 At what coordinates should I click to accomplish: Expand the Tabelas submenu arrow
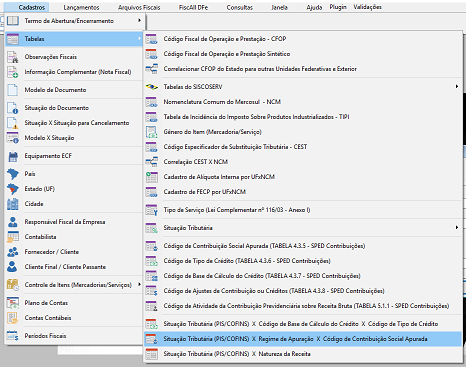(x=139, y=39)
